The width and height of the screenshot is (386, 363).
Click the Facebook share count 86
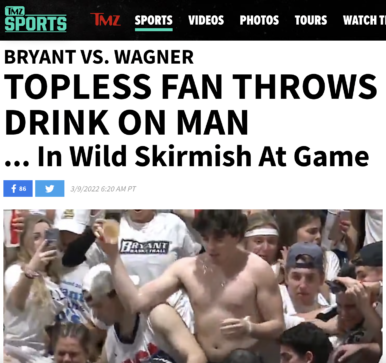tap(23, 189)
